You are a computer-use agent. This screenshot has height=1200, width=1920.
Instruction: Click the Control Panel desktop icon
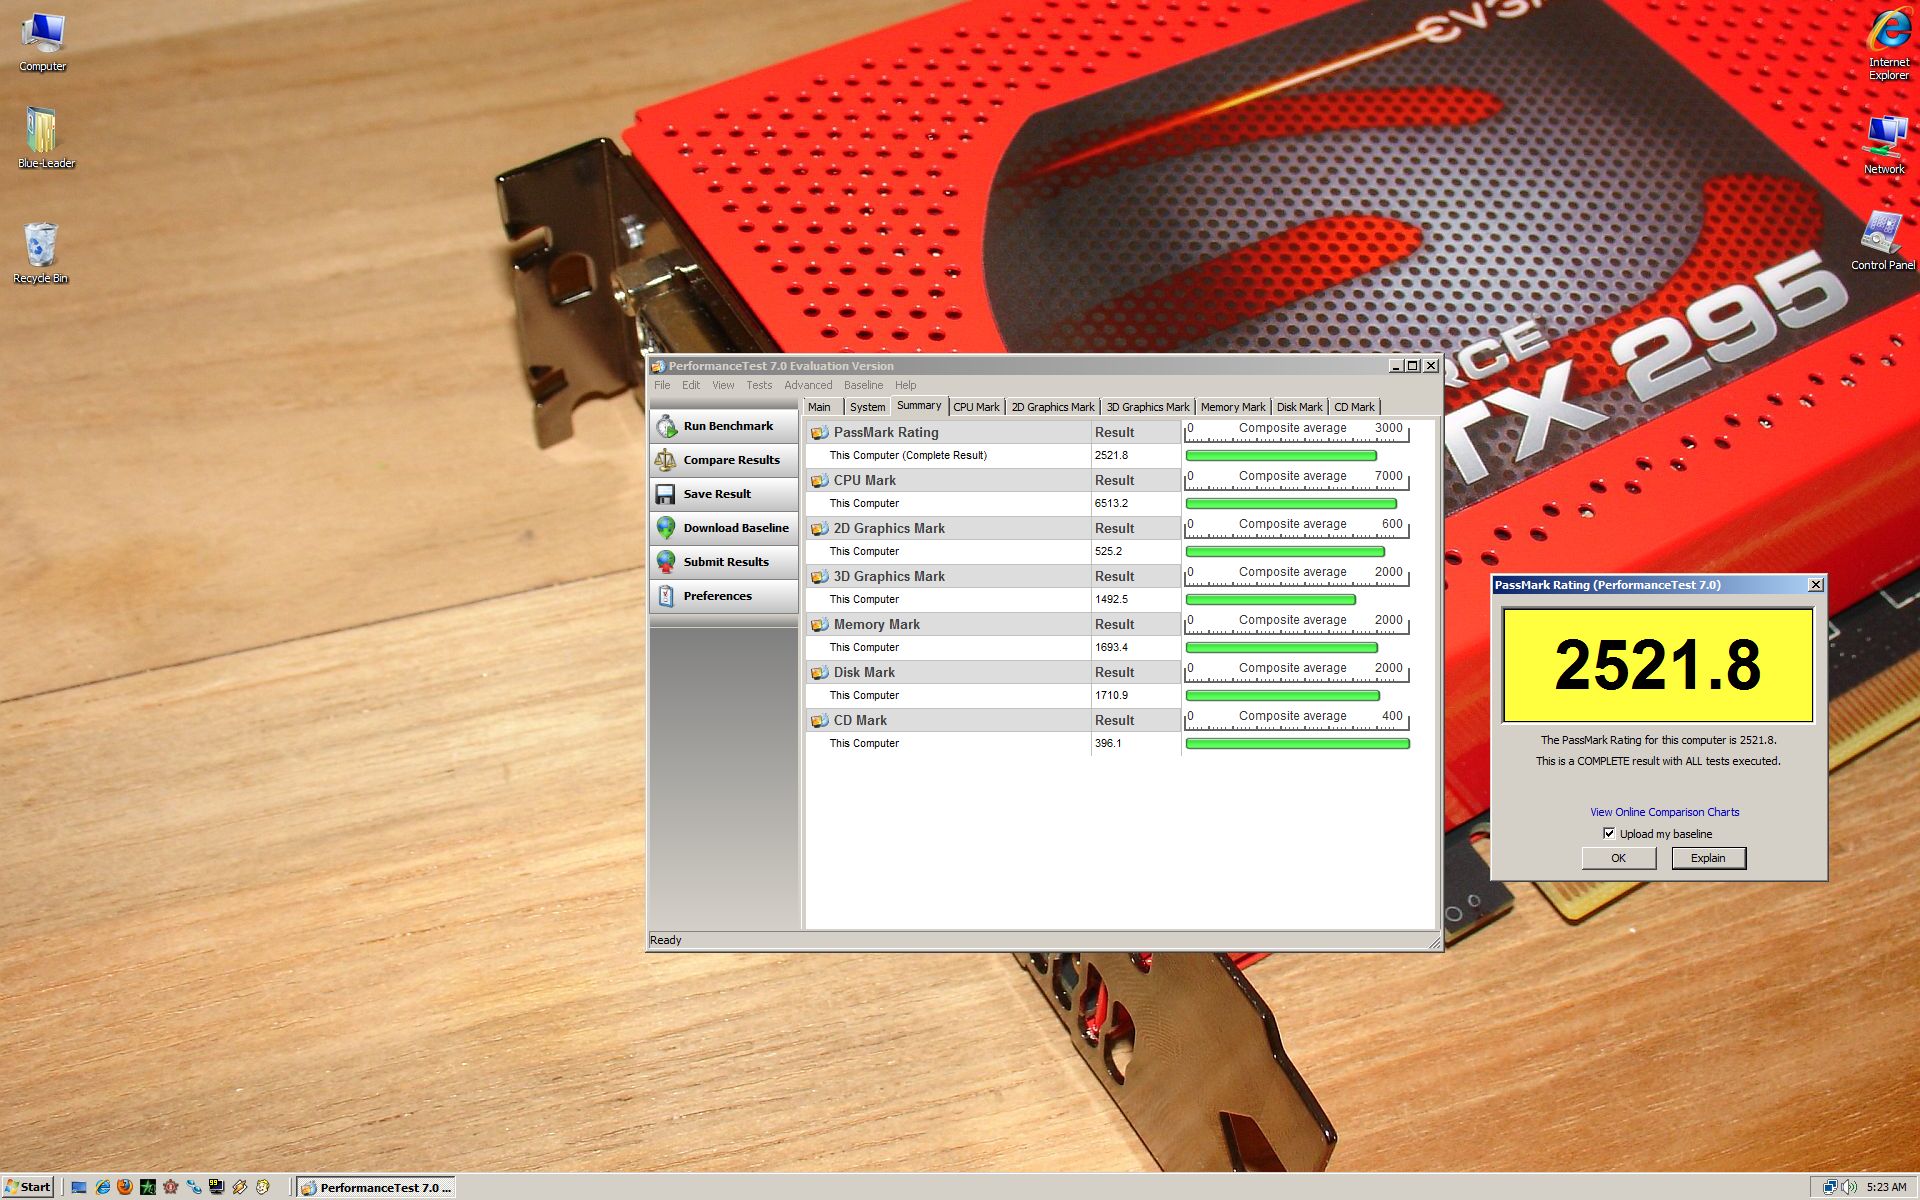(1882, 233)
